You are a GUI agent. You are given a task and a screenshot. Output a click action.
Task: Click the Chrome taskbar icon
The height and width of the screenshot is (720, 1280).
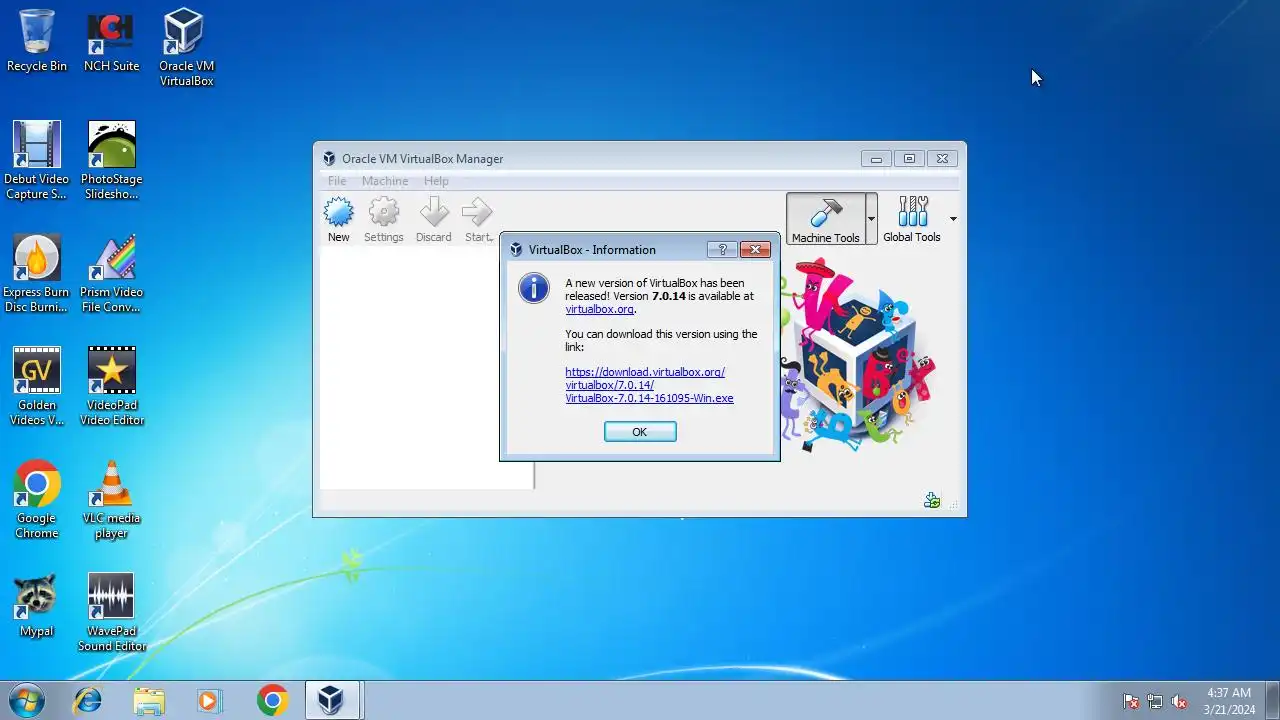[272, 701]
